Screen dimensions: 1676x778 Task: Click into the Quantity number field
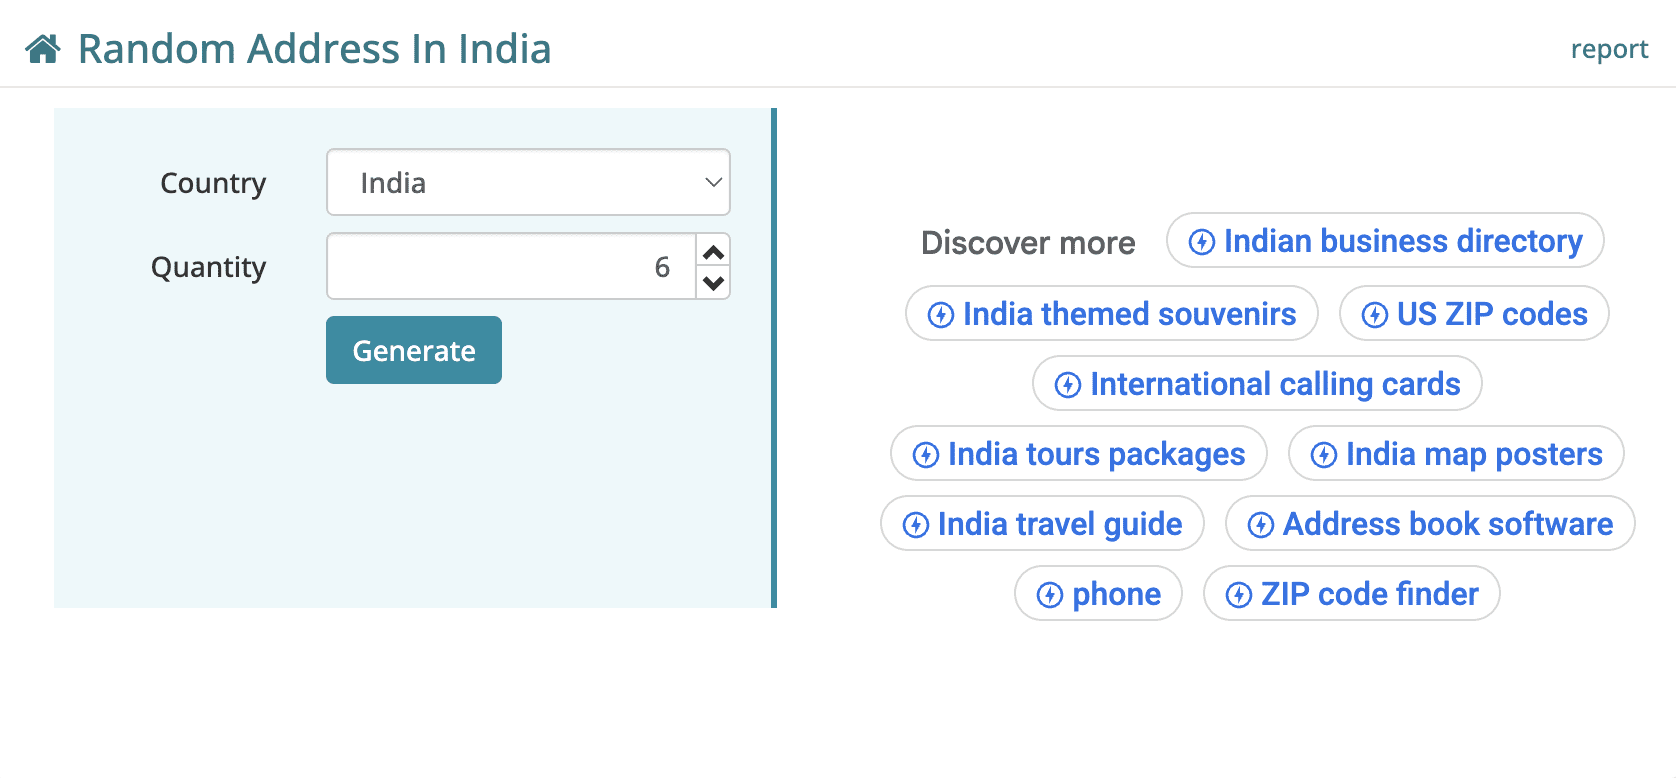510,266
